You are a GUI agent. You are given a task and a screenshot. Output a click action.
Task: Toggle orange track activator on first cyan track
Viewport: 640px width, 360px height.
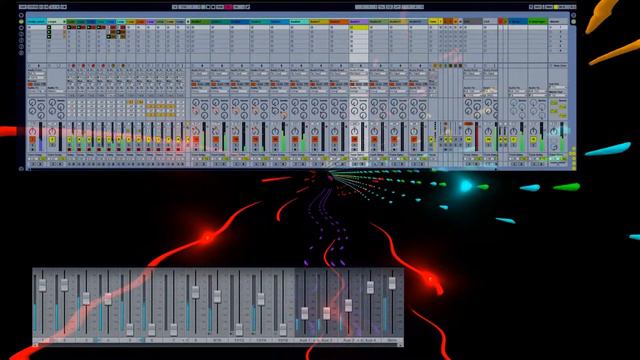click(32, 140)
